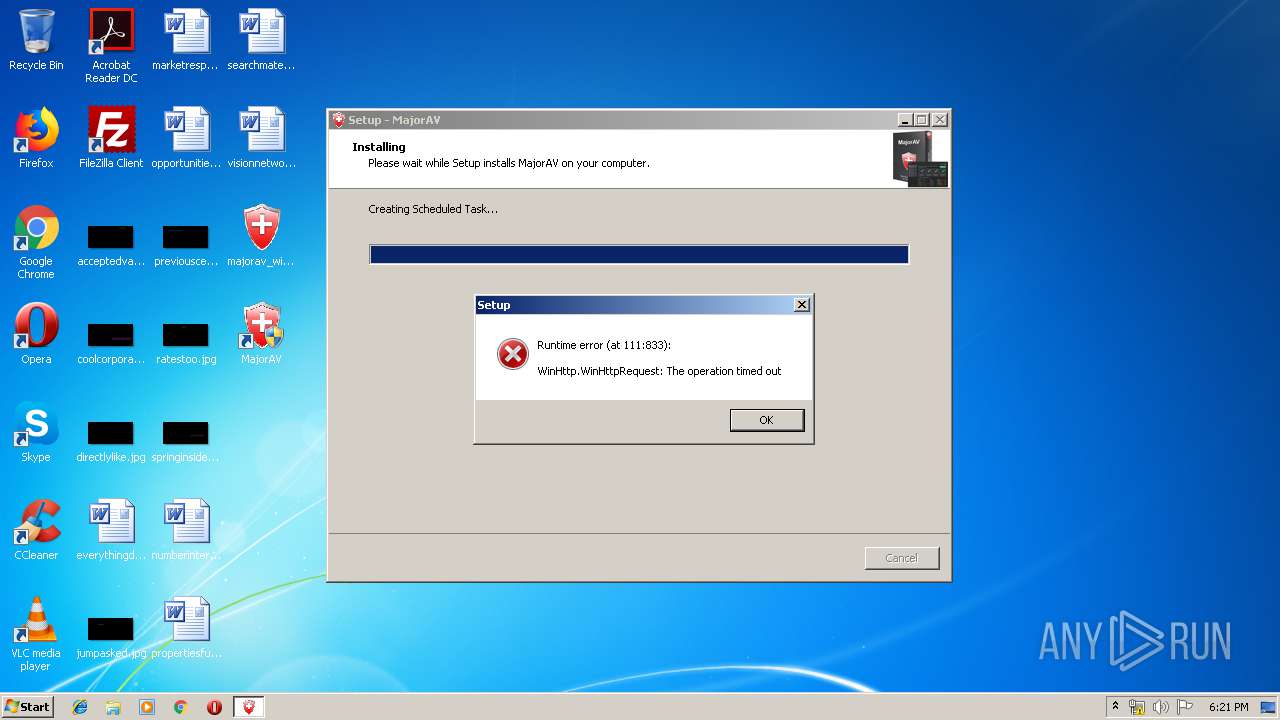Screen dimensions: 1280x720
Task: Open CCleaner desktop shortcut
Action: [36, 530]
